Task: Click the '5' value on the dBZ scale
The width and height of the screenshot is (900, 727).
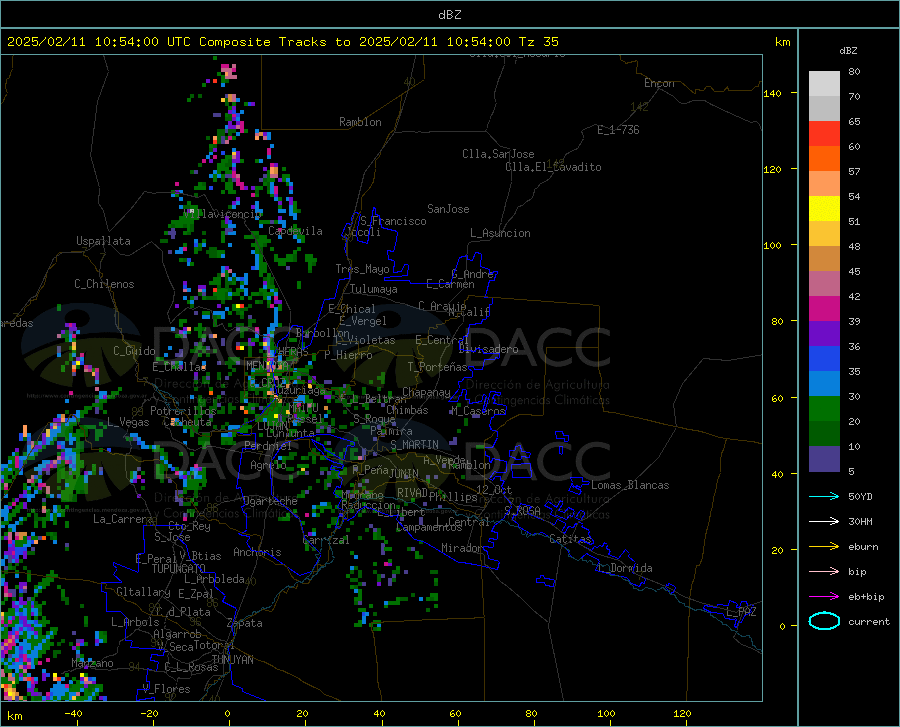Action: pyautogui.click(x=851, y=472)
